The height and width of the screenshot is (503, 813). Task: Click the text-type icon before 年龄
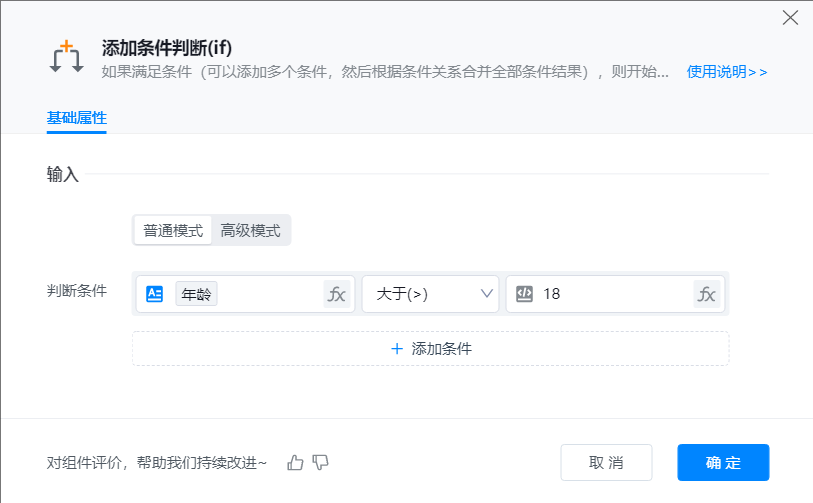point(154,294)
